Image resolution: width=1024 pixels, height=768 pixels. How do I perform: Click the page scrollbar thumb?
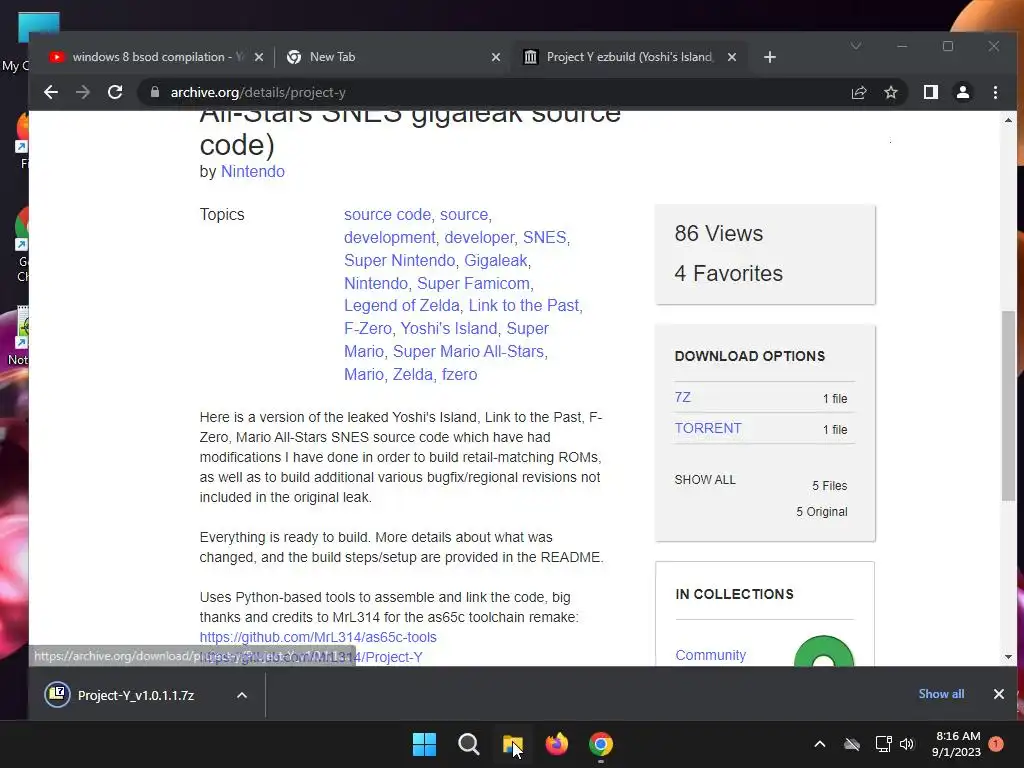pyautogui.click(x=1008, y=406)
